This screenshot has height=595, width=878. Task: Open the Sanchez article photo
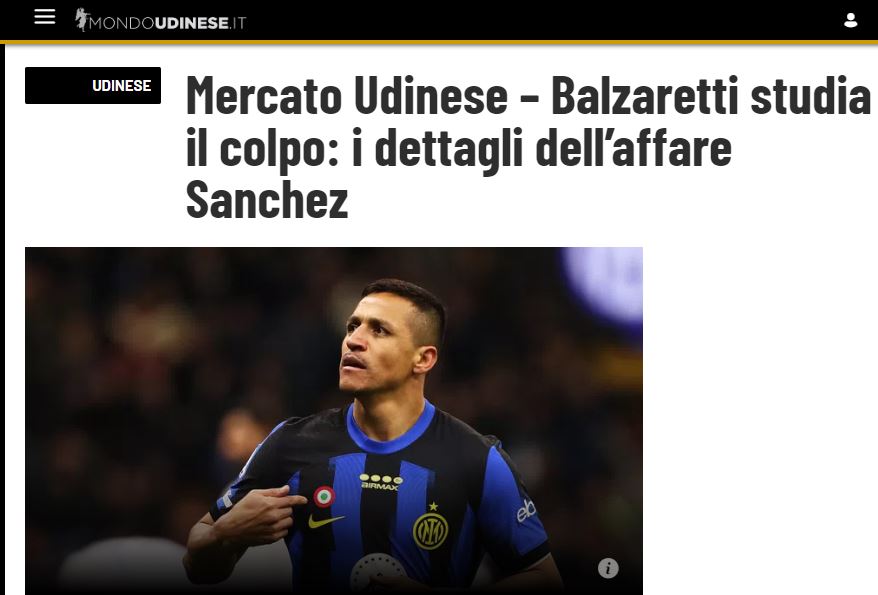pos(334,421)
